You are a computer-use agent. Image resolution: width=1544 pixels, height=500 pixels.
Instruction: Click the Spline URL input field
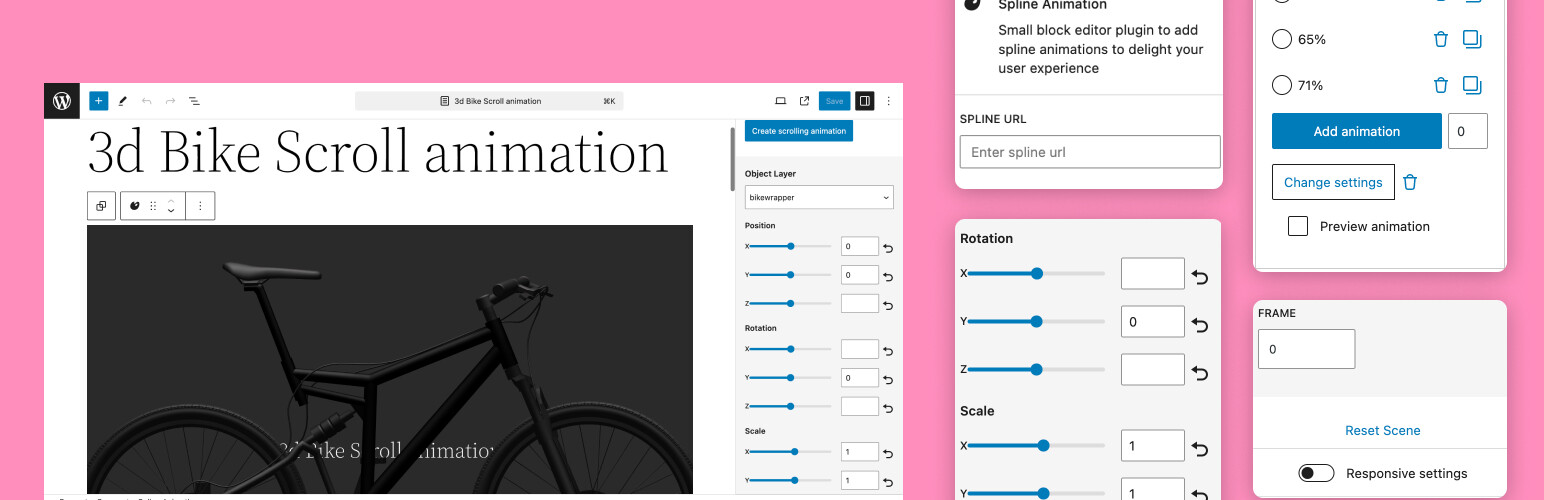coord(1090,152)
